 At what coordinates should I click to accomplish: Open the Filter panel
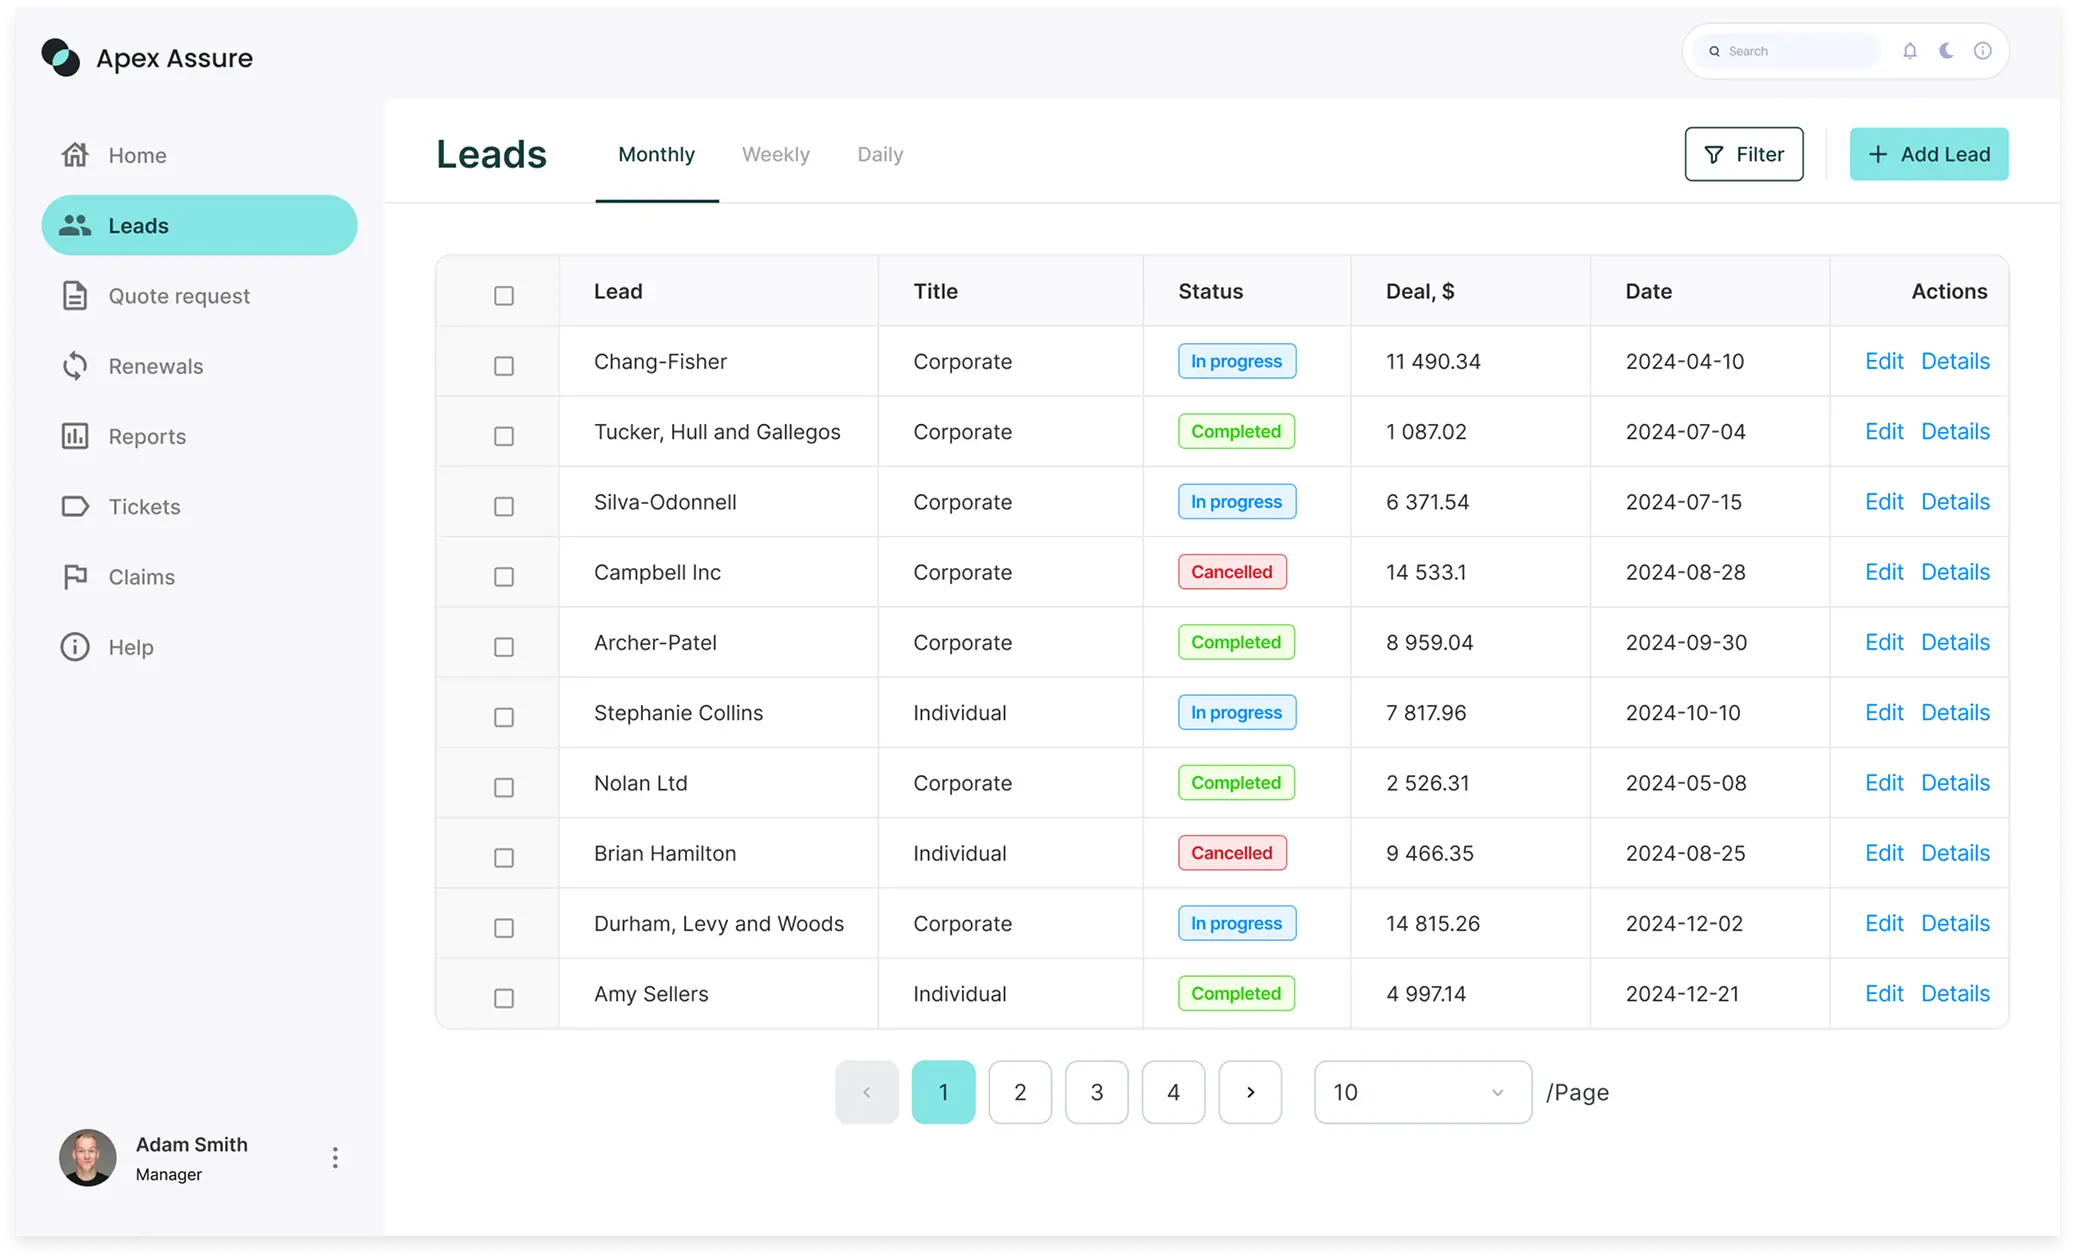click(x=1743, y=153)
